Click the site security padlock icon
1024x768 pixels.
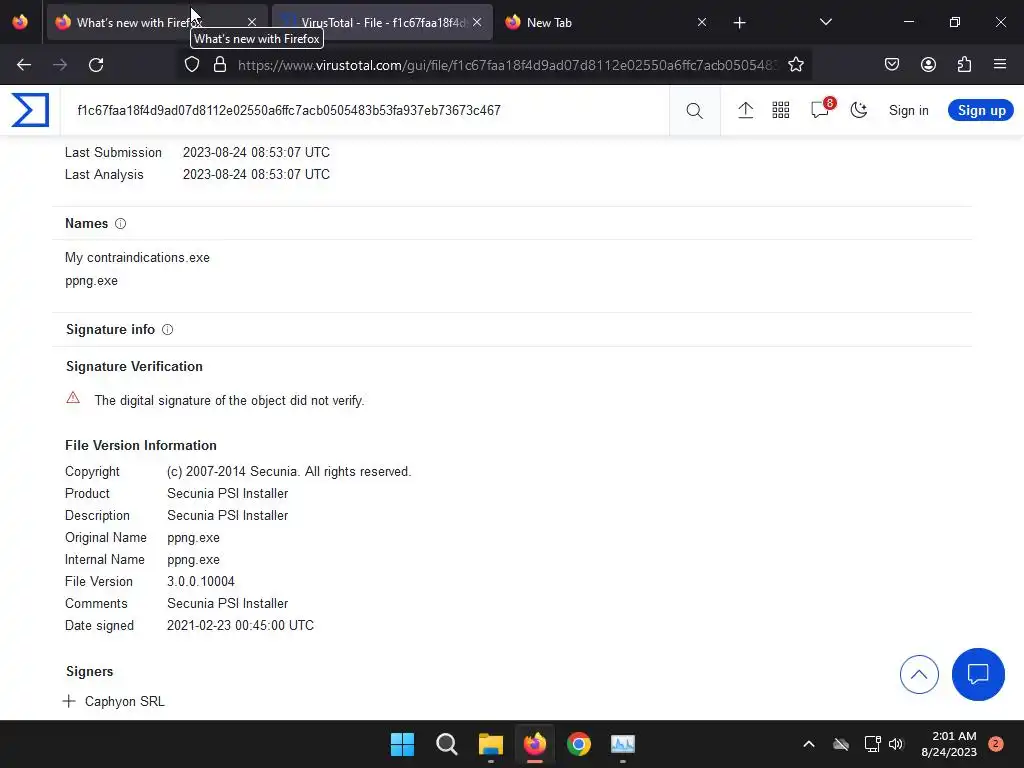coord(220,65)
